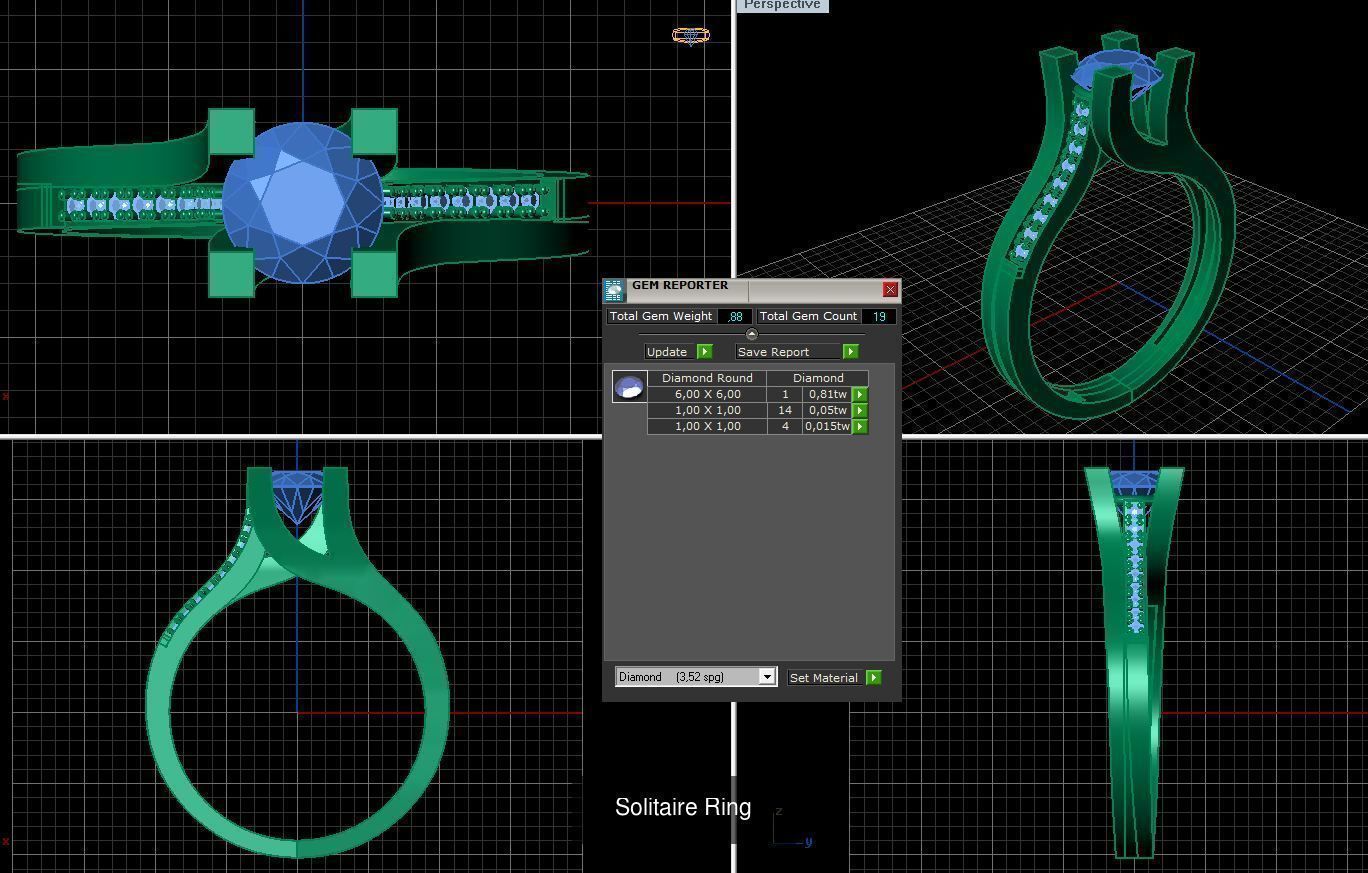Image resolution: width=1368 pixels, height=873 pixels.
Task: Open the Diamond (3,52 spg) material dropdown
Action: tap(695, 677)
